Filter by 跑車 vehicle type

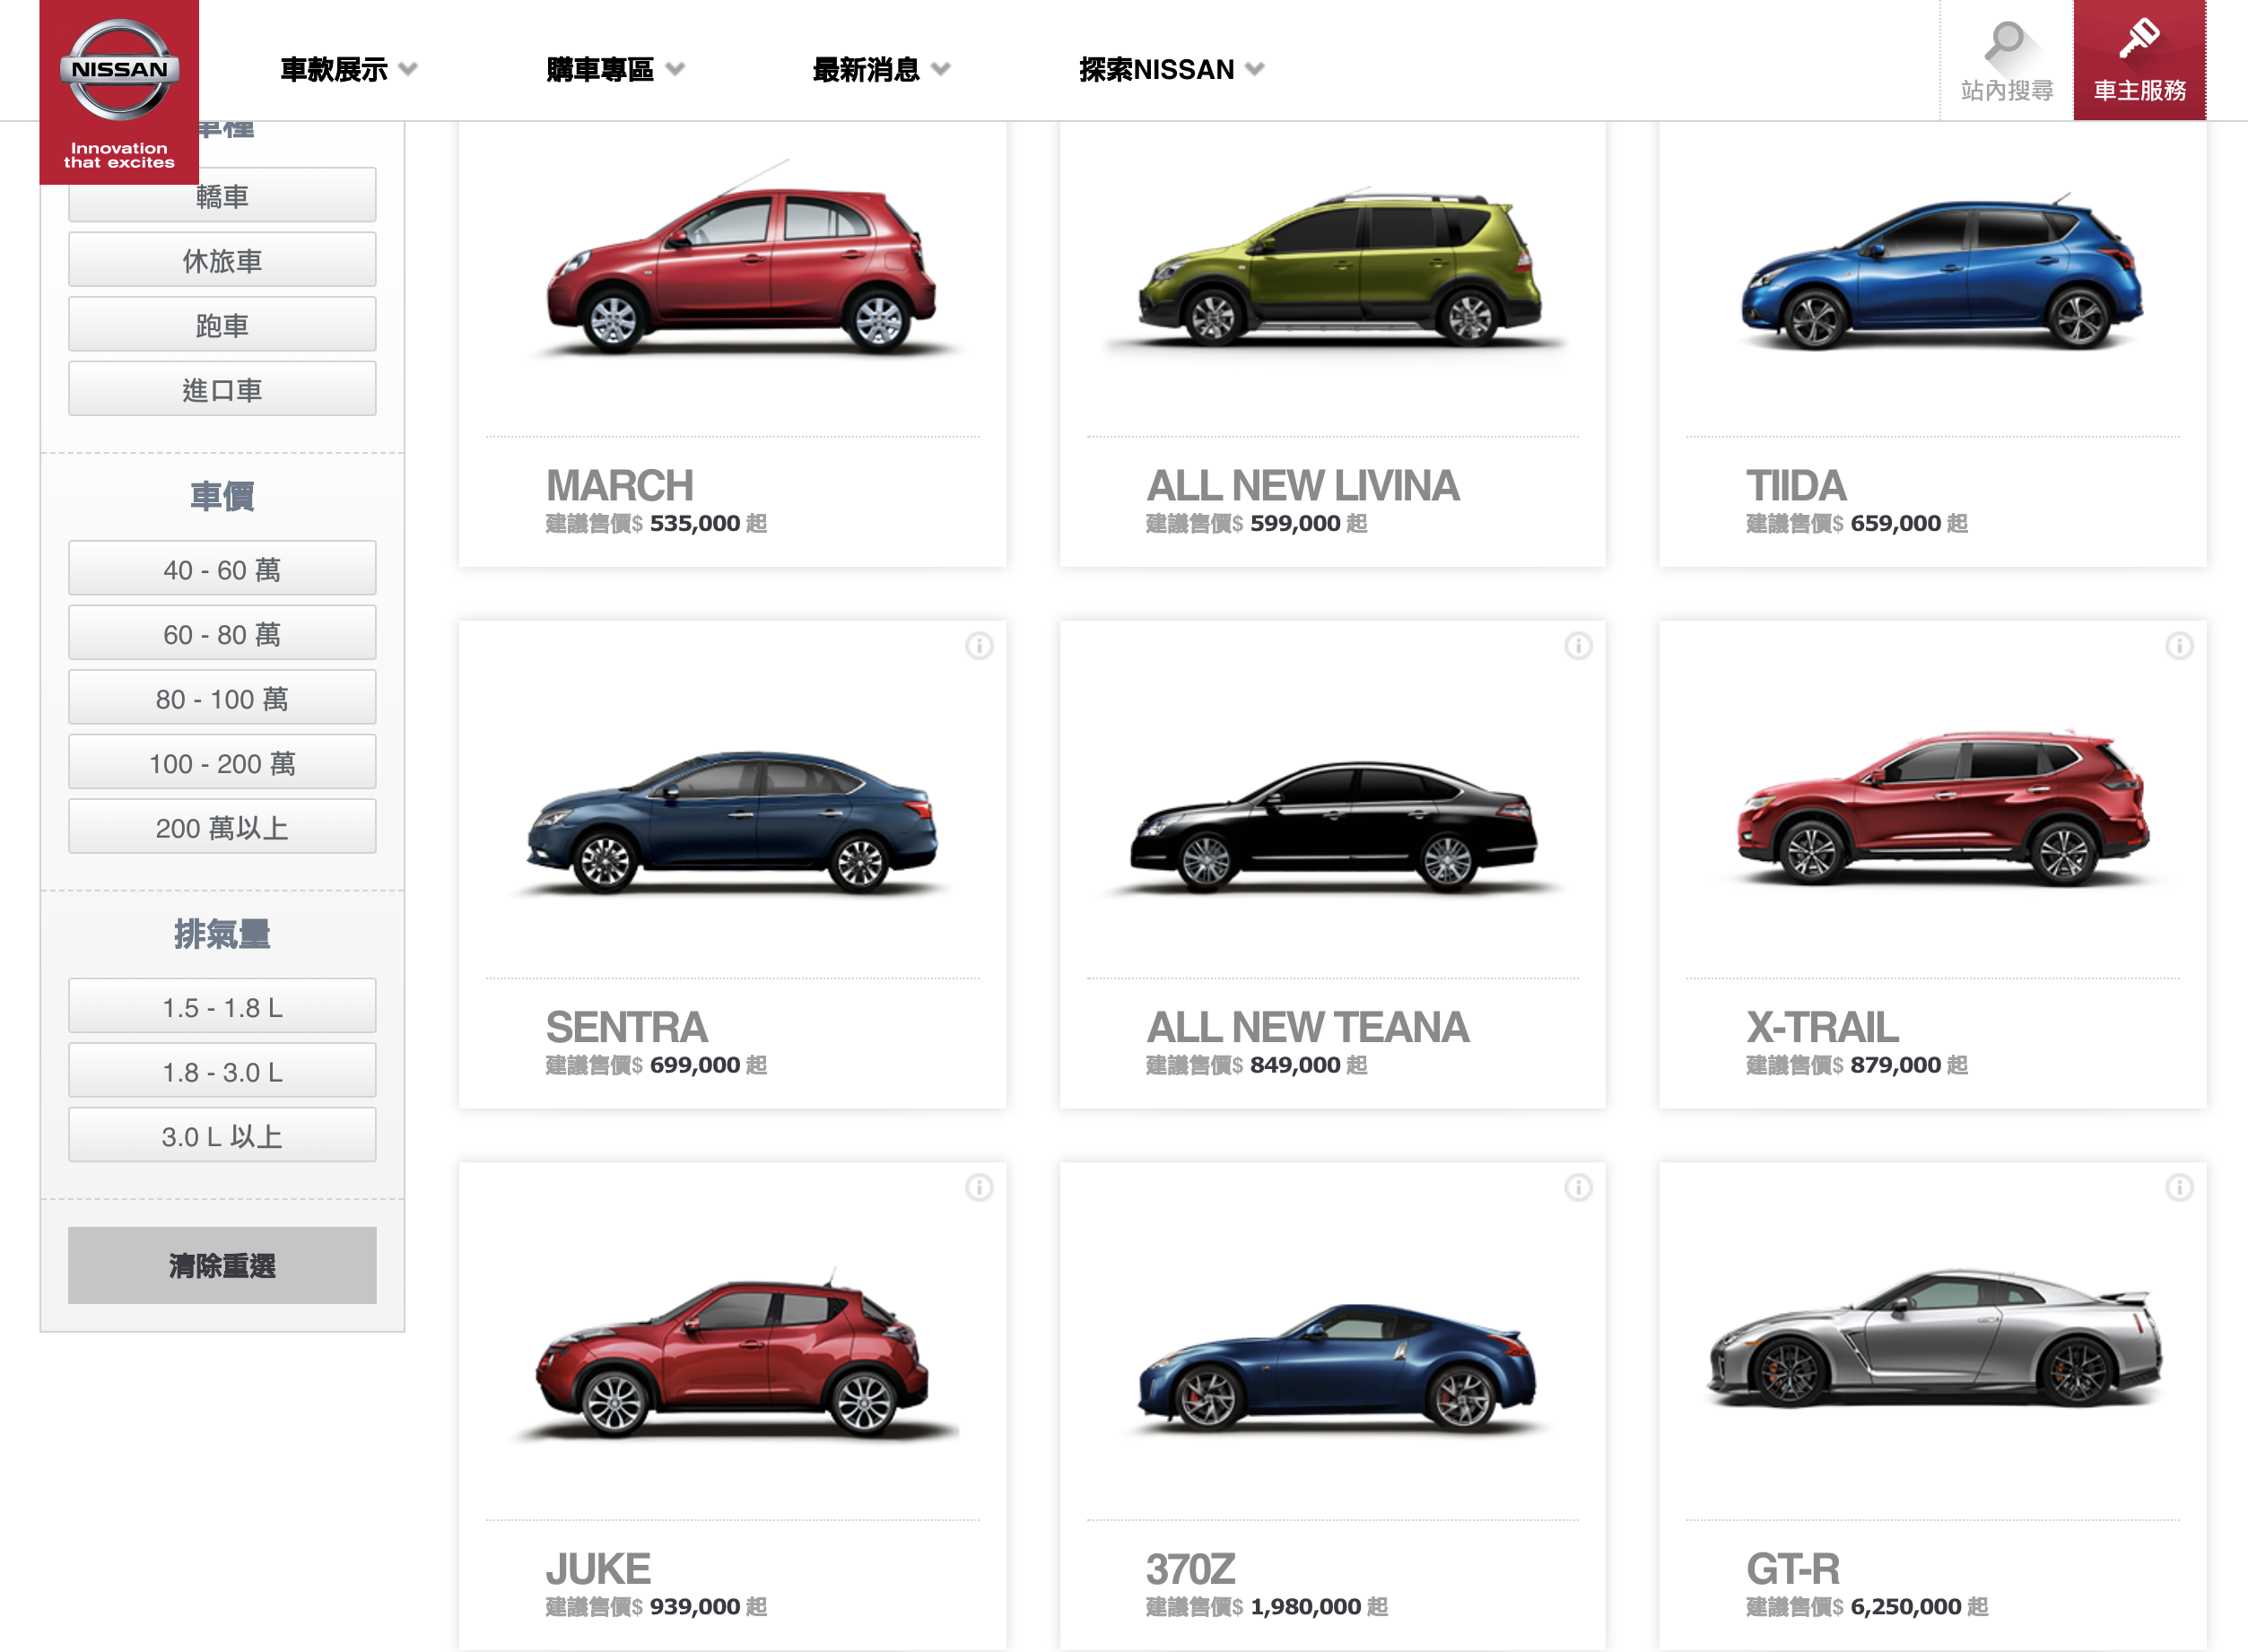[x=222, y=324]
